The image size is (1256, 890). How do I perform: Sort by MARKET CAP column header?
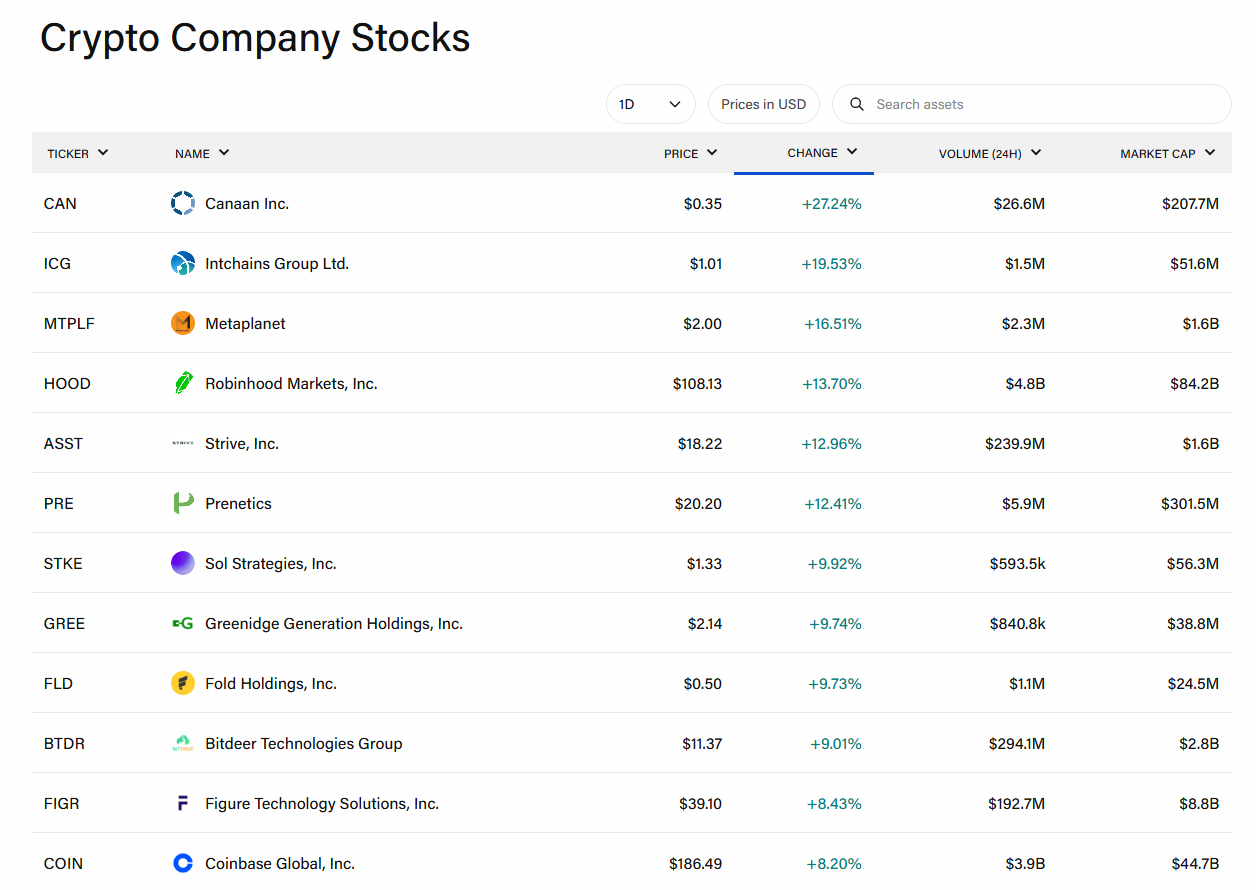coord(1168,153)
